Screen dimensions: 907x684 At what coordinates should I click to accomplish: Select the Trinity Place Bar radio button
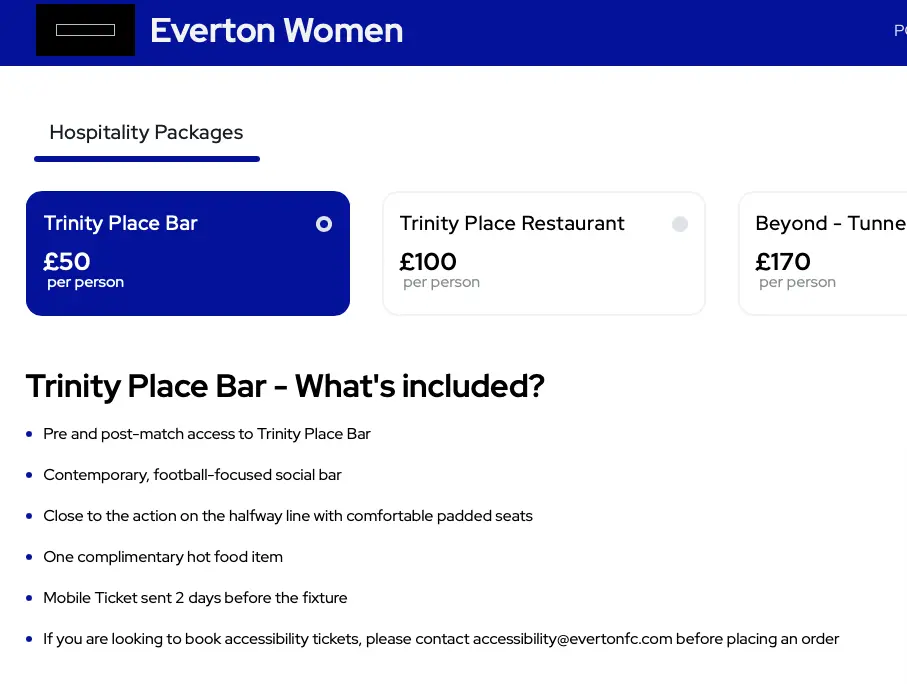324,224
